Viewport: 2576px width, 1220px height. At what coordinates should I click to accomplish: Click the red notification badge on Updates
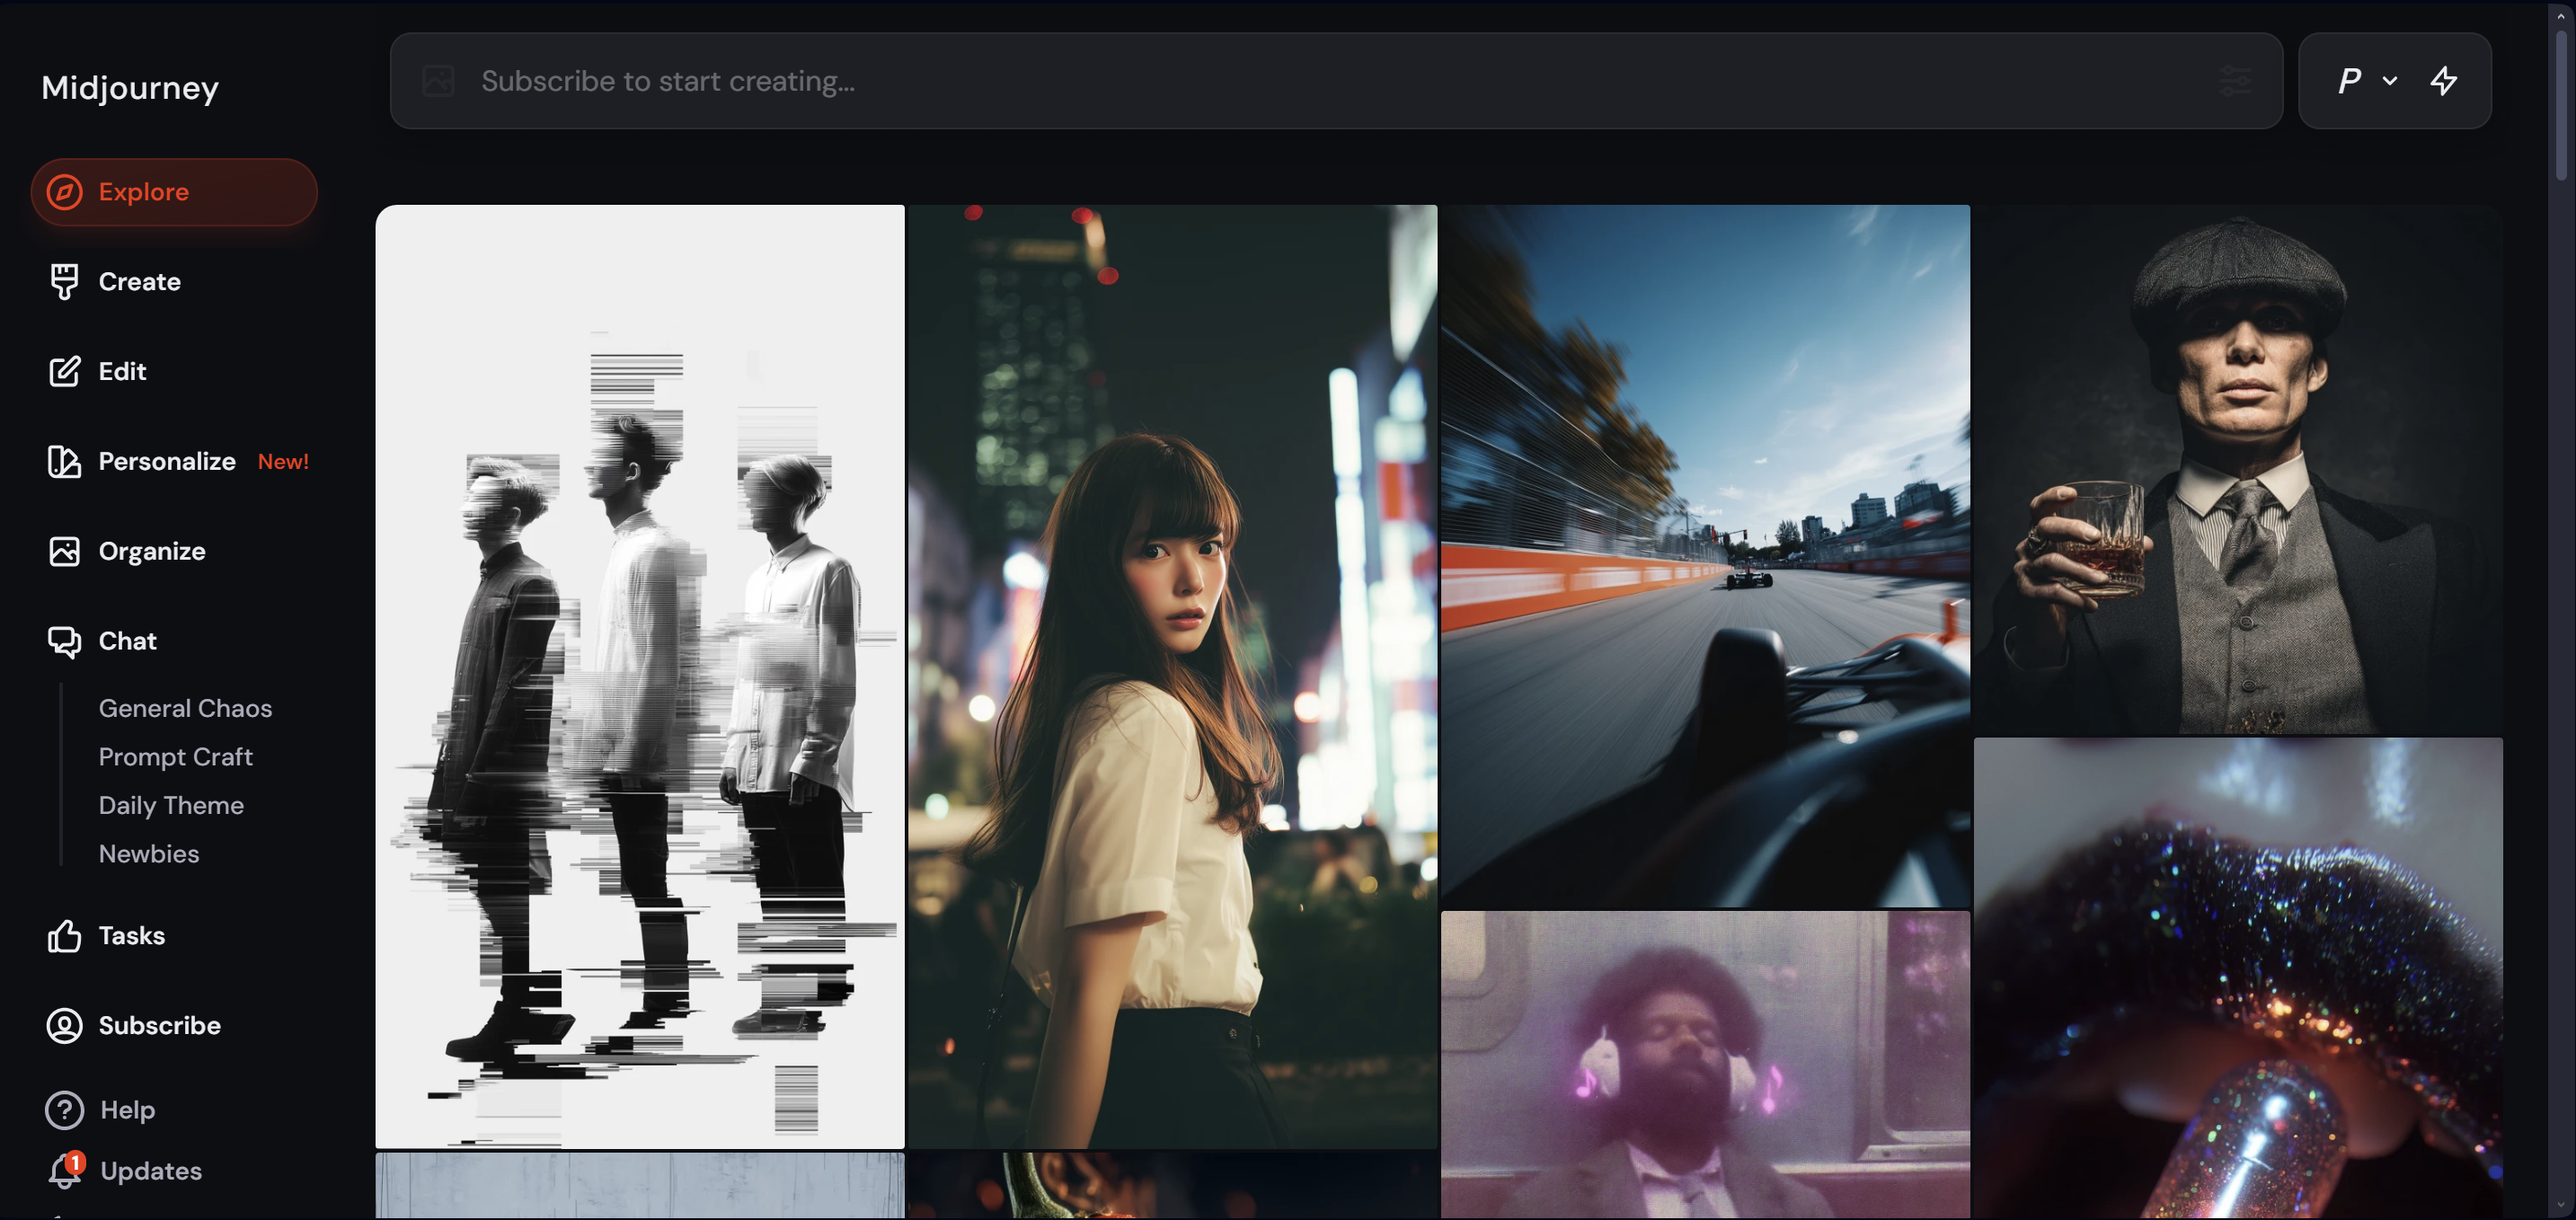76,1162
